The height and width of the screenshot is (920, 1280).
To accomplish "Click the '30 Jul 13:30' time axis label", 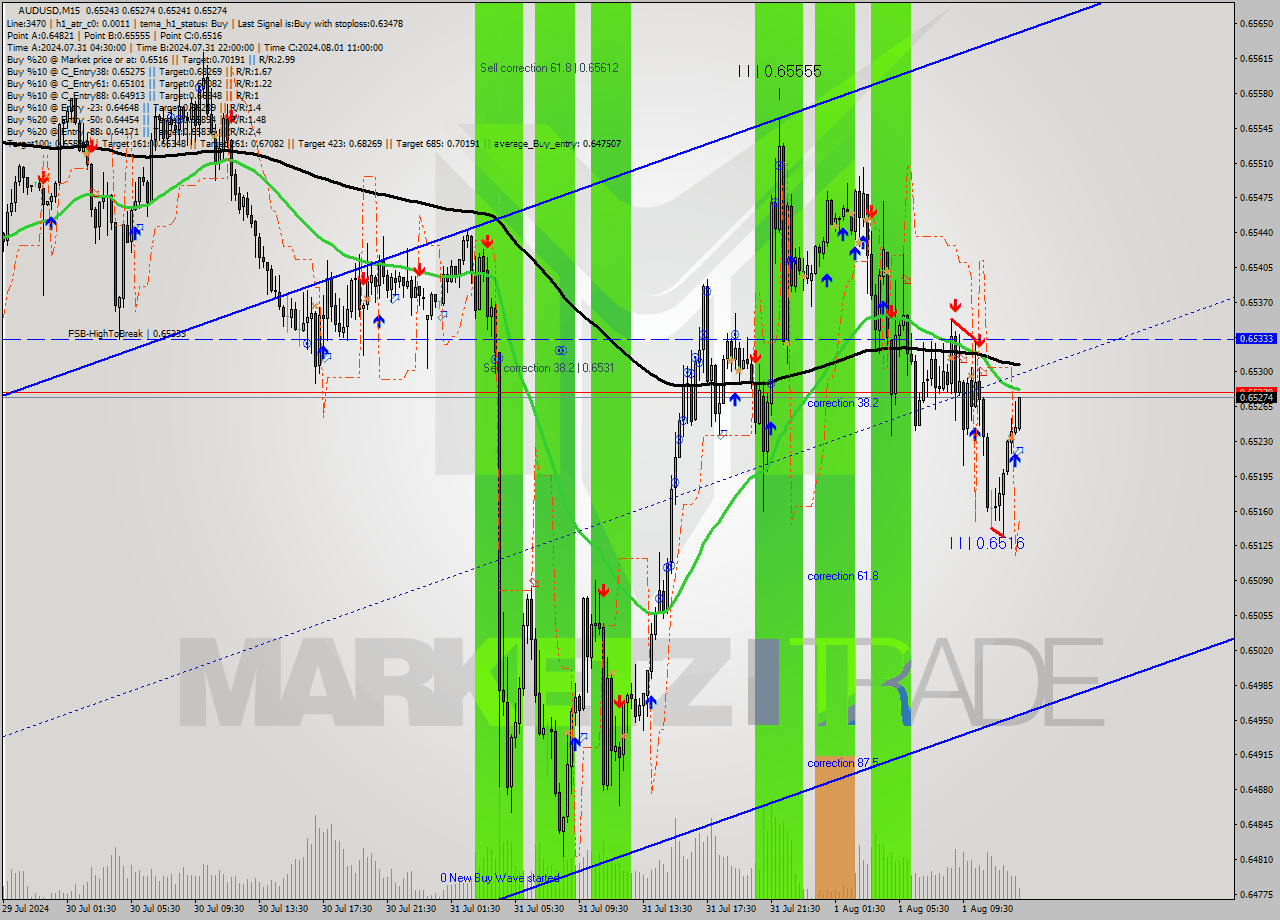I will point(282,909).
